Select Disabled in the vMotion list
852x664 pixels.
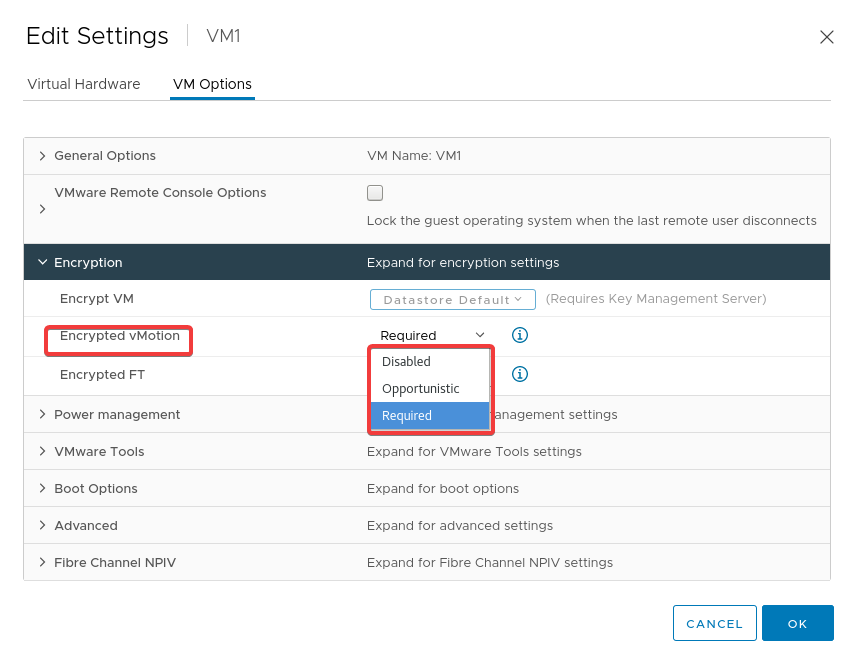pos(430,361)
